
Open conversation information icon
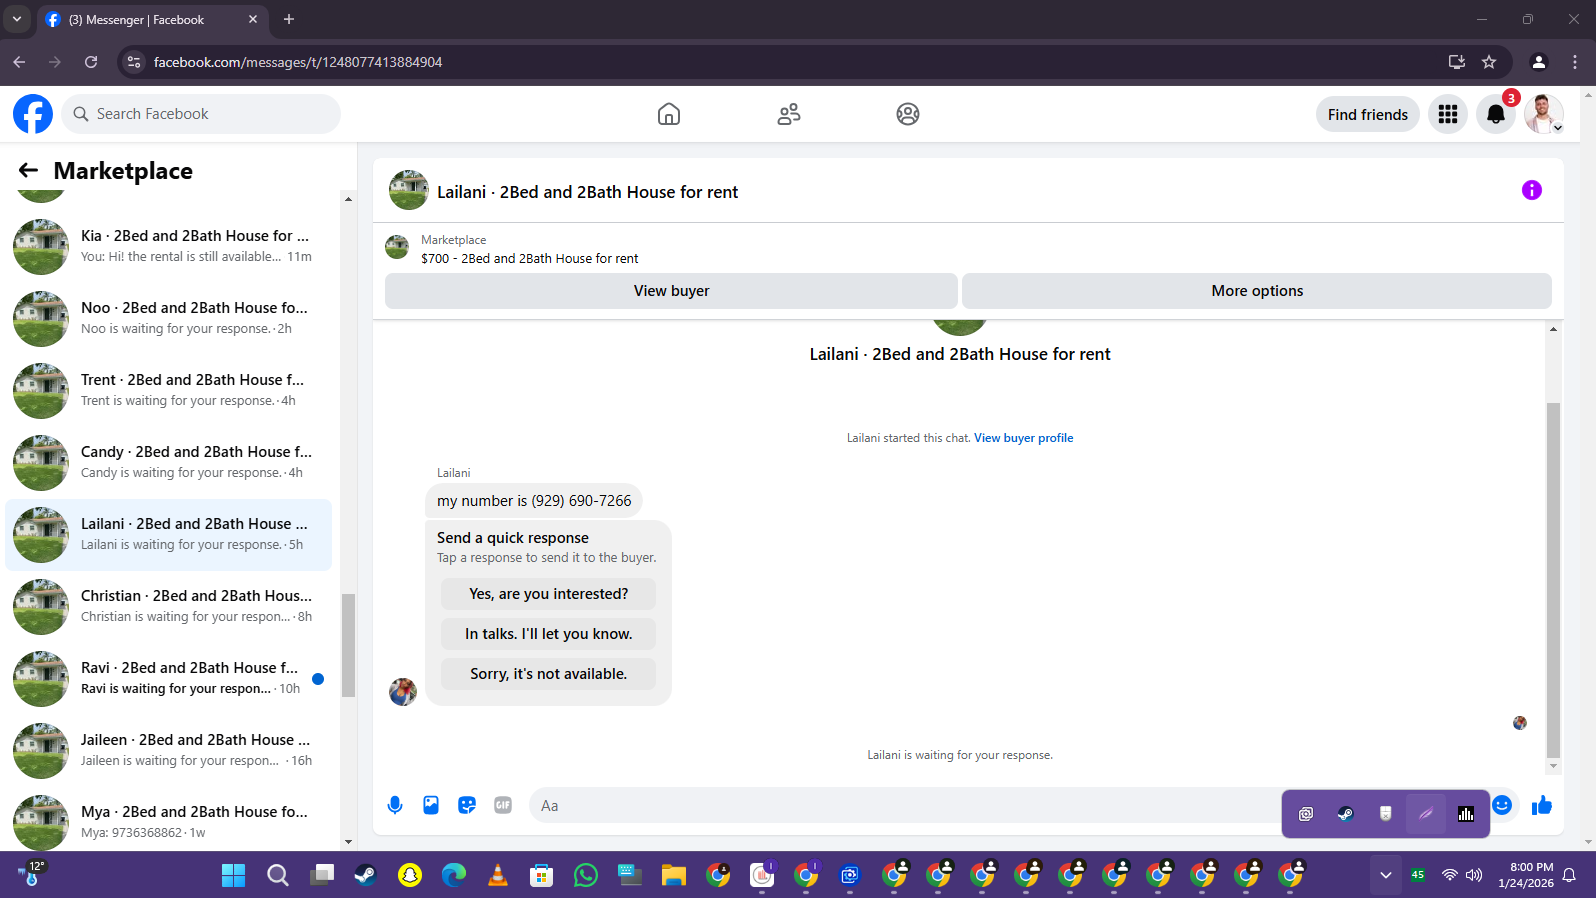1532,190
